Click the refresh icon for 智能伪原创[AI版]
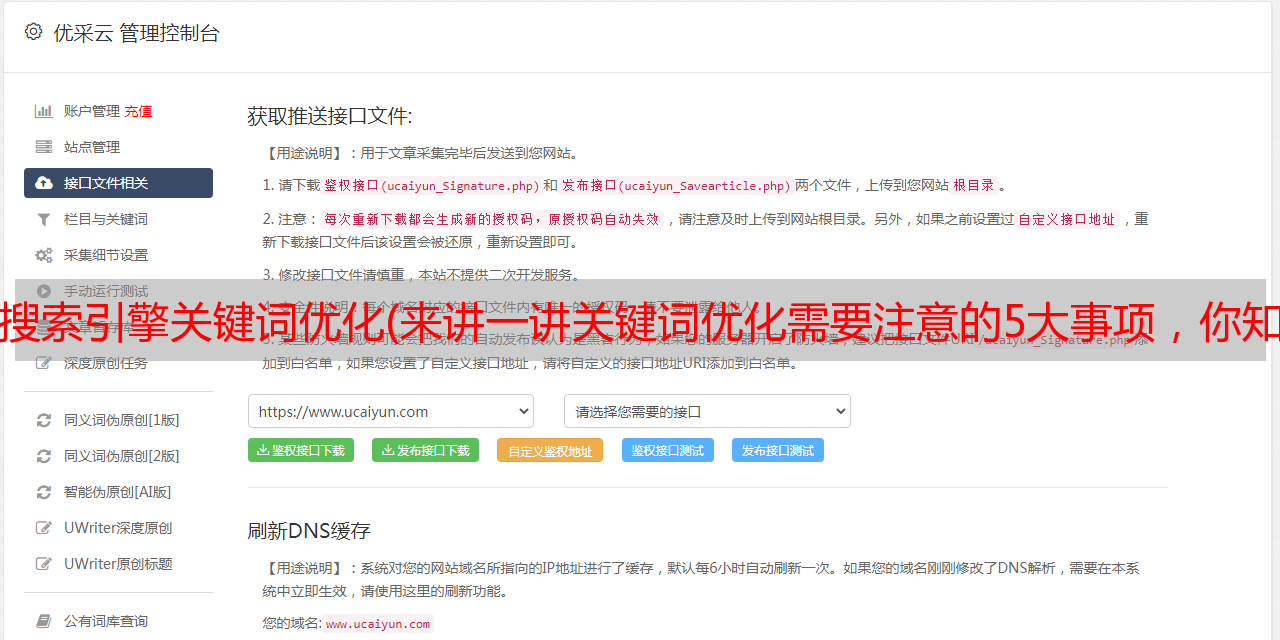The image size is (1280, 640). pyautogui.click(x=44, y=492)
